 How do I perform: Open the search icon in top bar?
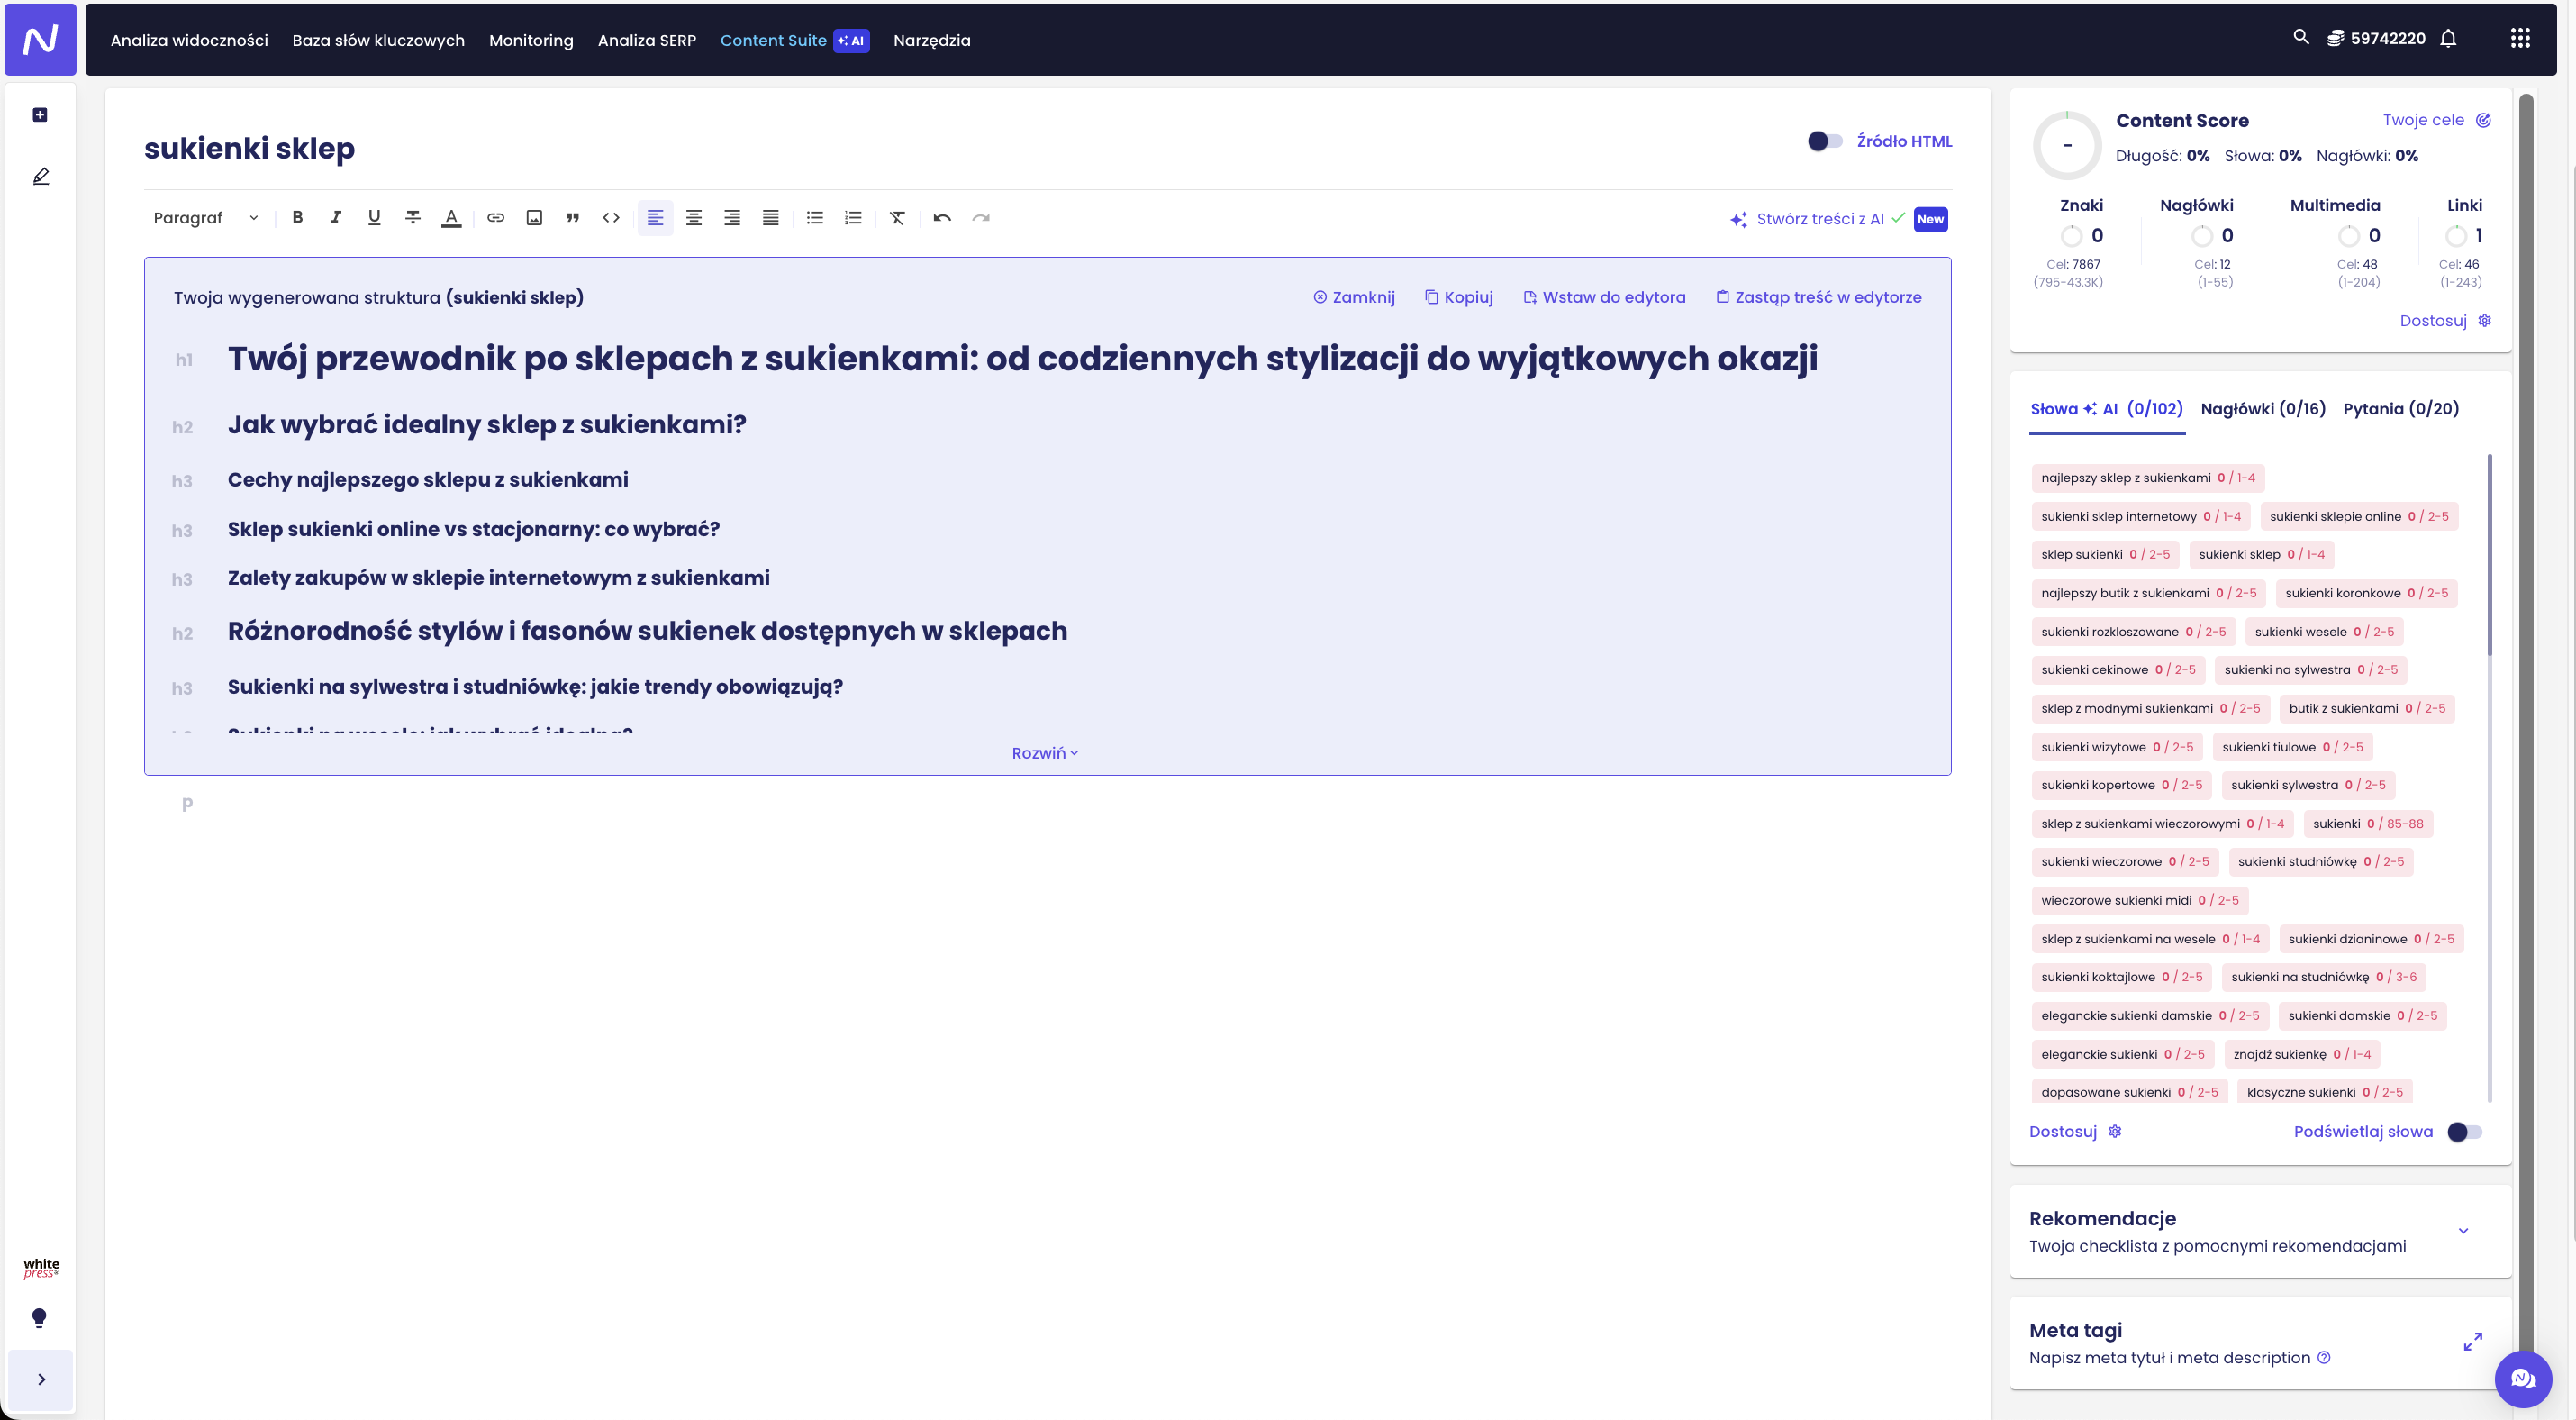pos(2300,37)
